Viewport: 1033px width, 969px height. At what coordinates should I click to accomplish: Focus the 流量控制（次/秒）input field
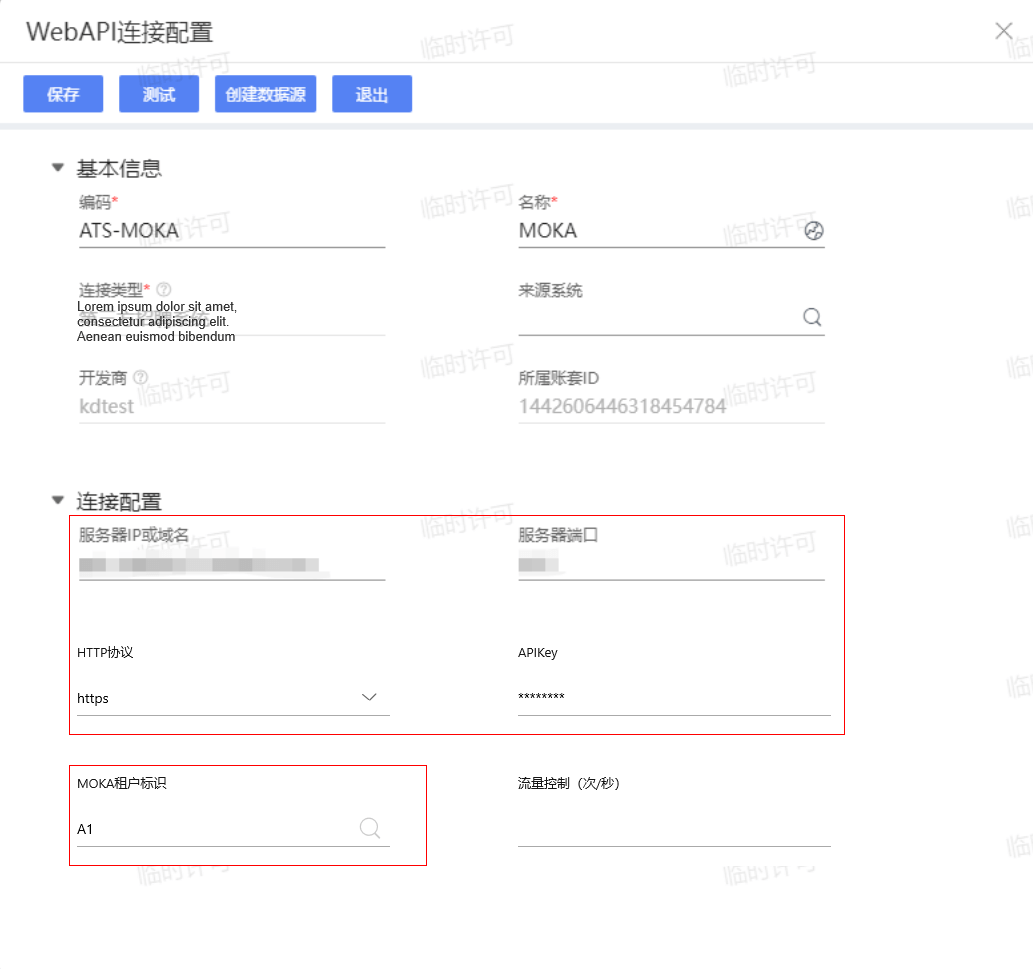pos(673,829)
